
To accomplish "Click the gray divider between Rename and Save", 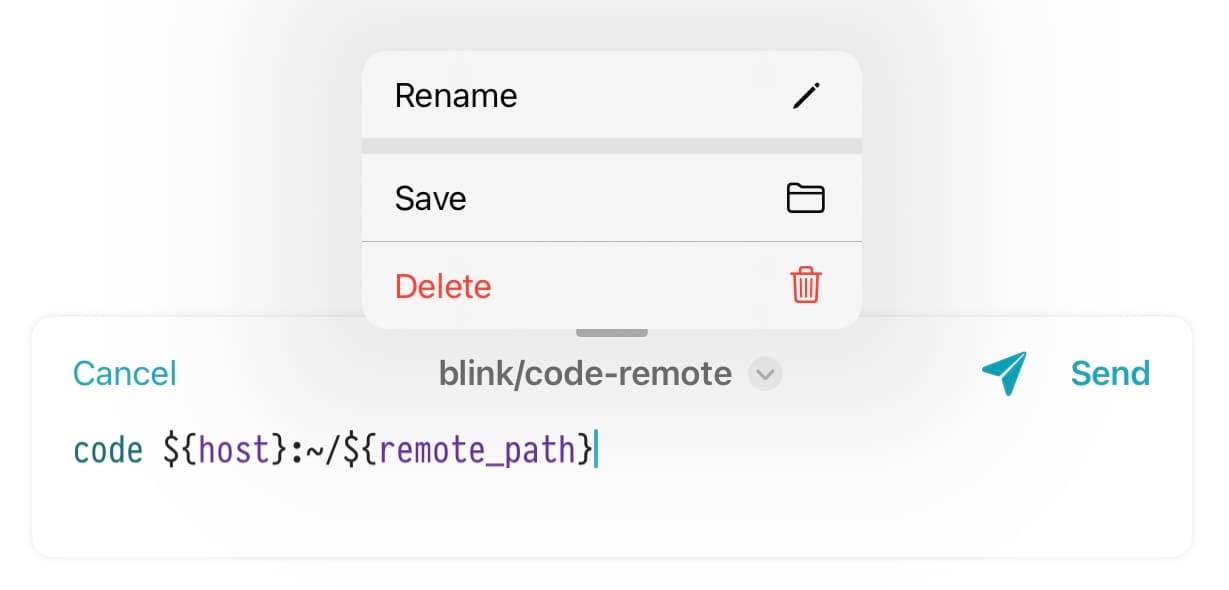I will coord(611,146).
